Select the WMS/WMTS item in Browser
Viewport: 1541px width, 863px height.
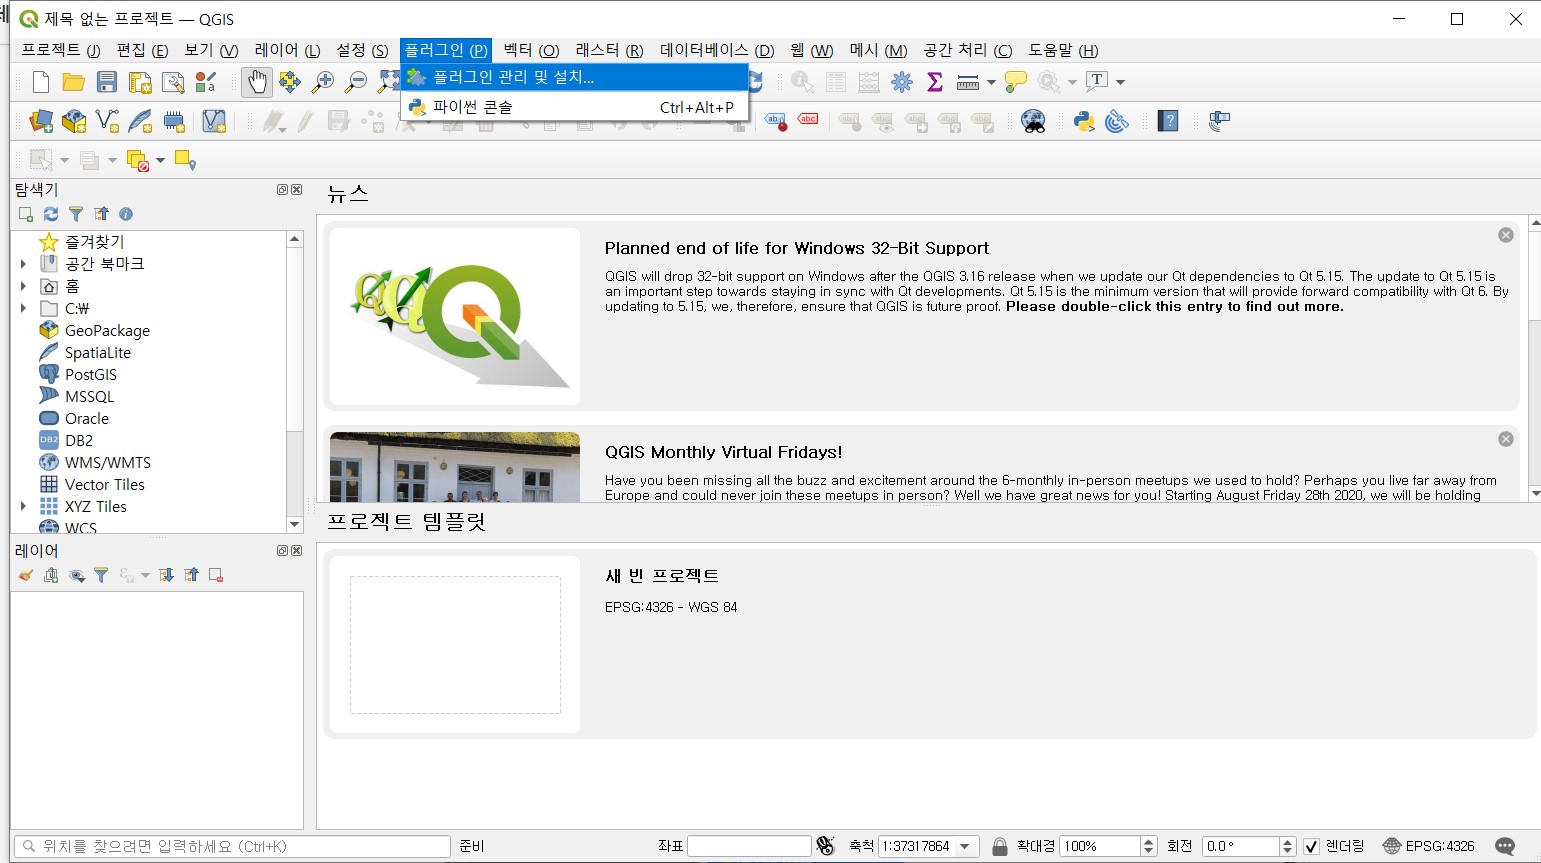pos(107,462)
